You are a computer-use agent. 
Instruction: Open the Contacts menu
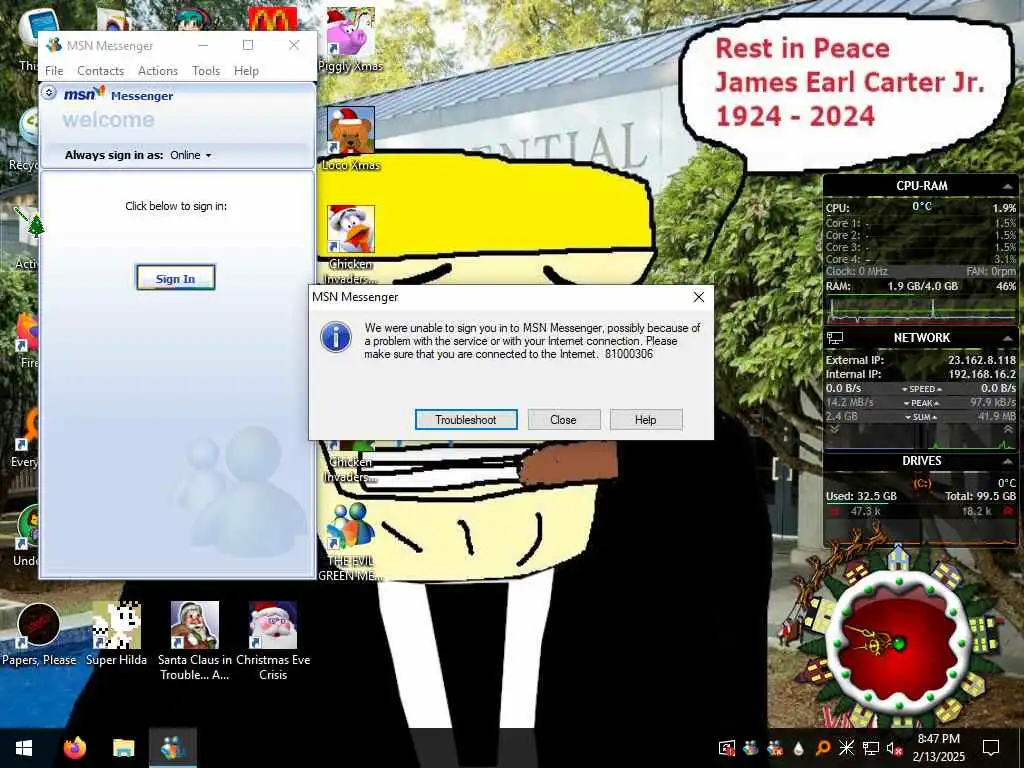point(101,71)
